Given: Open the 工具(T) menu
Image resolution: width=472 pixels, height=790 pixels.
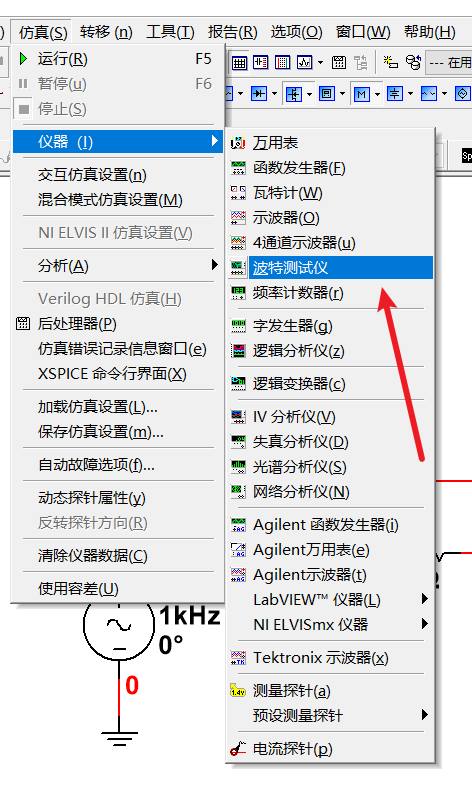Looking at the screenshot, I should click(170, 32).
